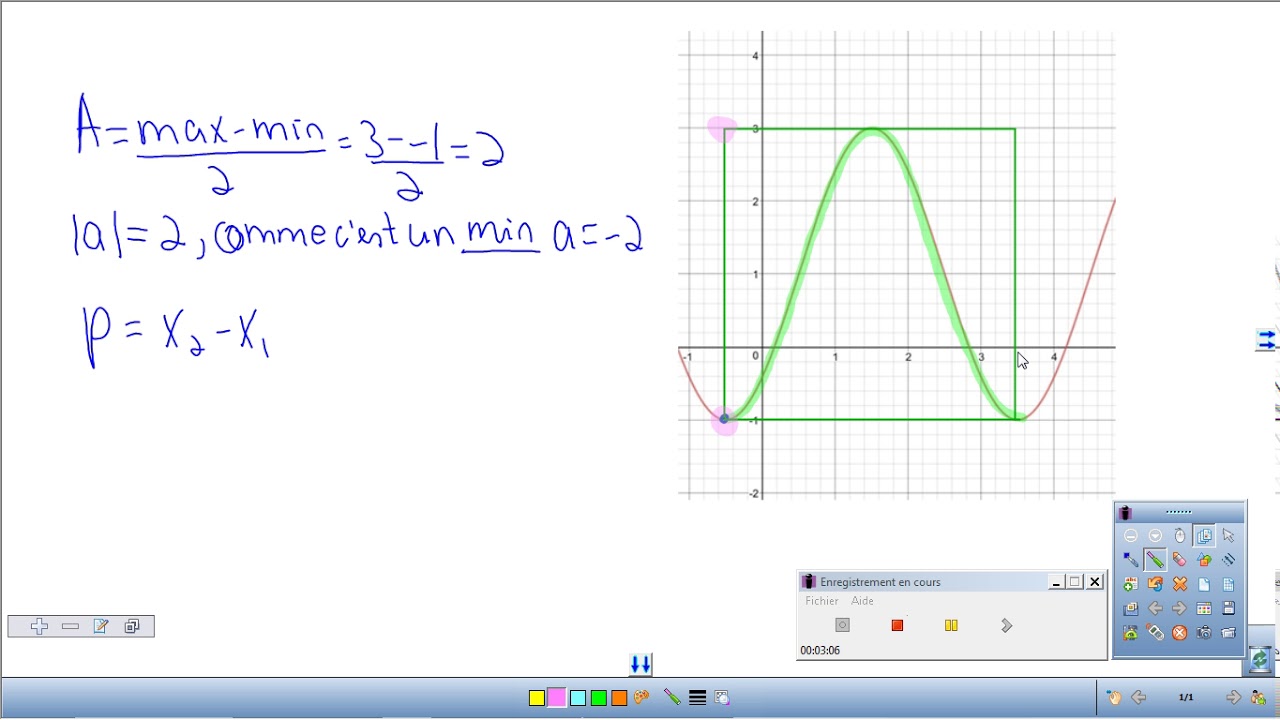1280x720 pixels.
Task: Click the video camera recorder icon
Action: point(1228,633)
